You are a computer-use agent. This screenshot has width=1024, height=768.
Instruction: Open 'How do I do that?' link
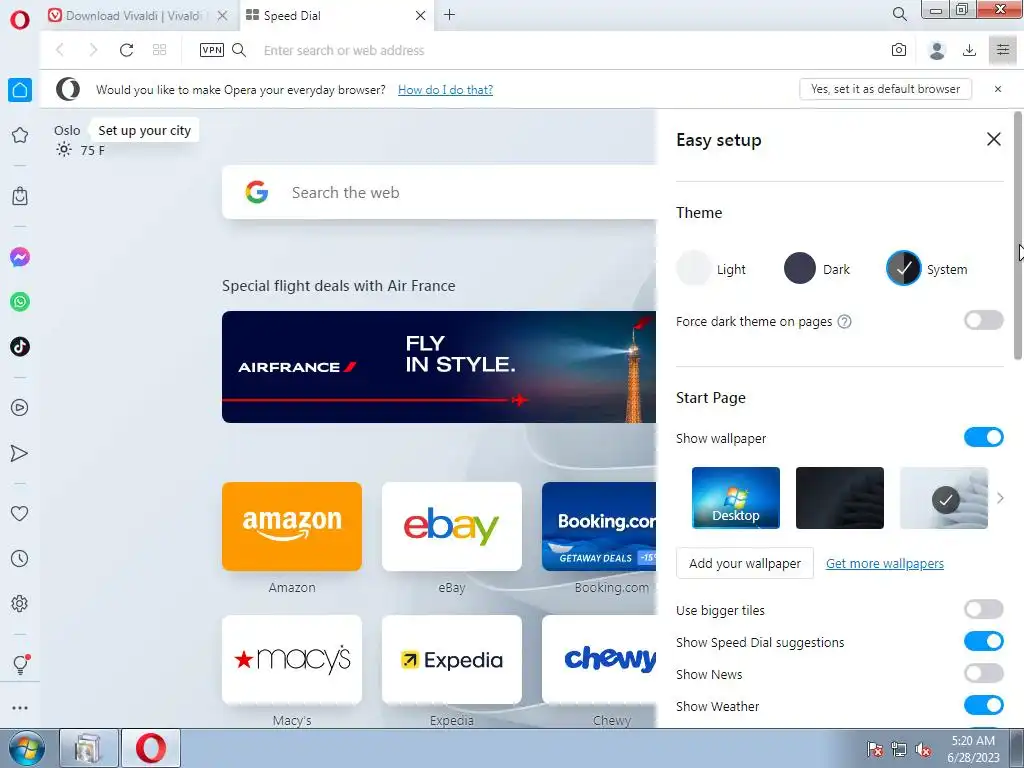[x=445, y=89]
